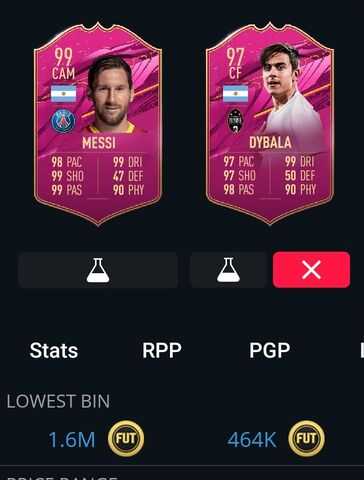Click the FUT coin next to 1.6M
Screen dimensions: 364x480
click(x=126, y=438)
